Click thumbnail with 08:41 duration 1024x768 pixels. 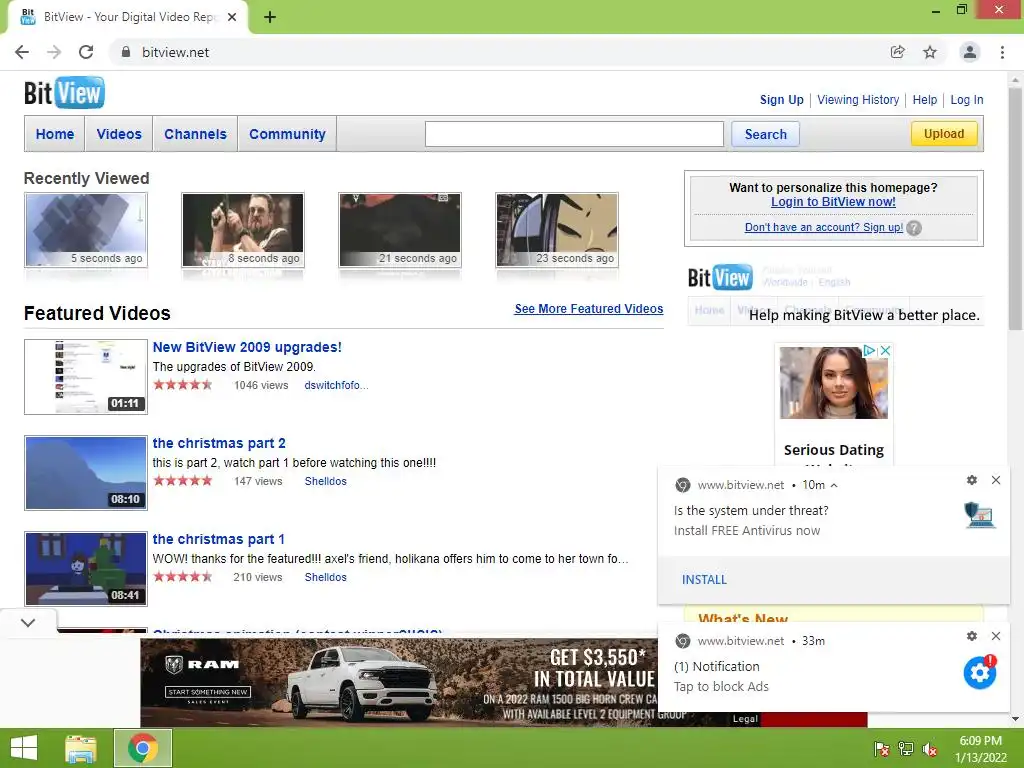(x=86, y=569)
